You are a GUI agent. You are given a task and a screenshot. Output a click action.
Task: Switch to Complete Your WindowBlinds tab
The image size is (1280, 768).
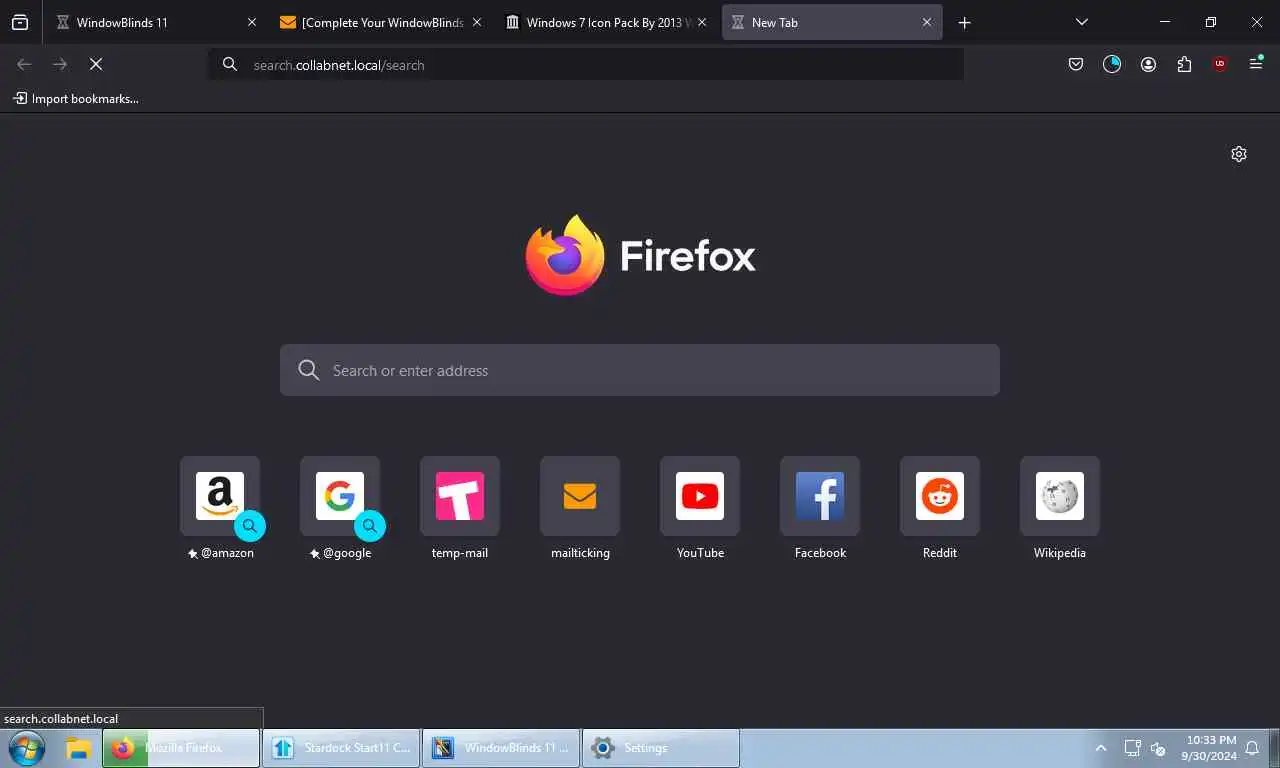click(381, 22)
